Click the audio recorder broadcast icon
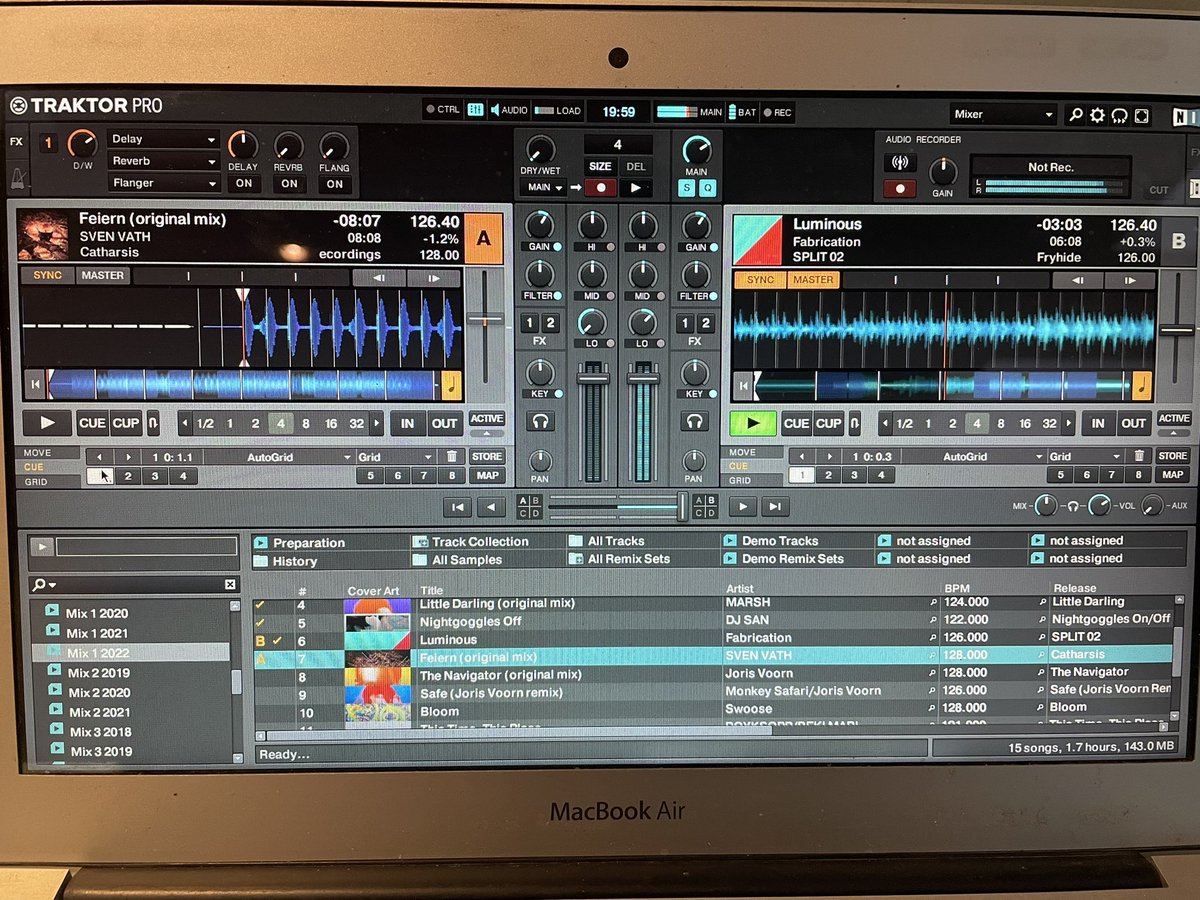The width and height of the screenshot is (1200, 900). click(900, 163)
